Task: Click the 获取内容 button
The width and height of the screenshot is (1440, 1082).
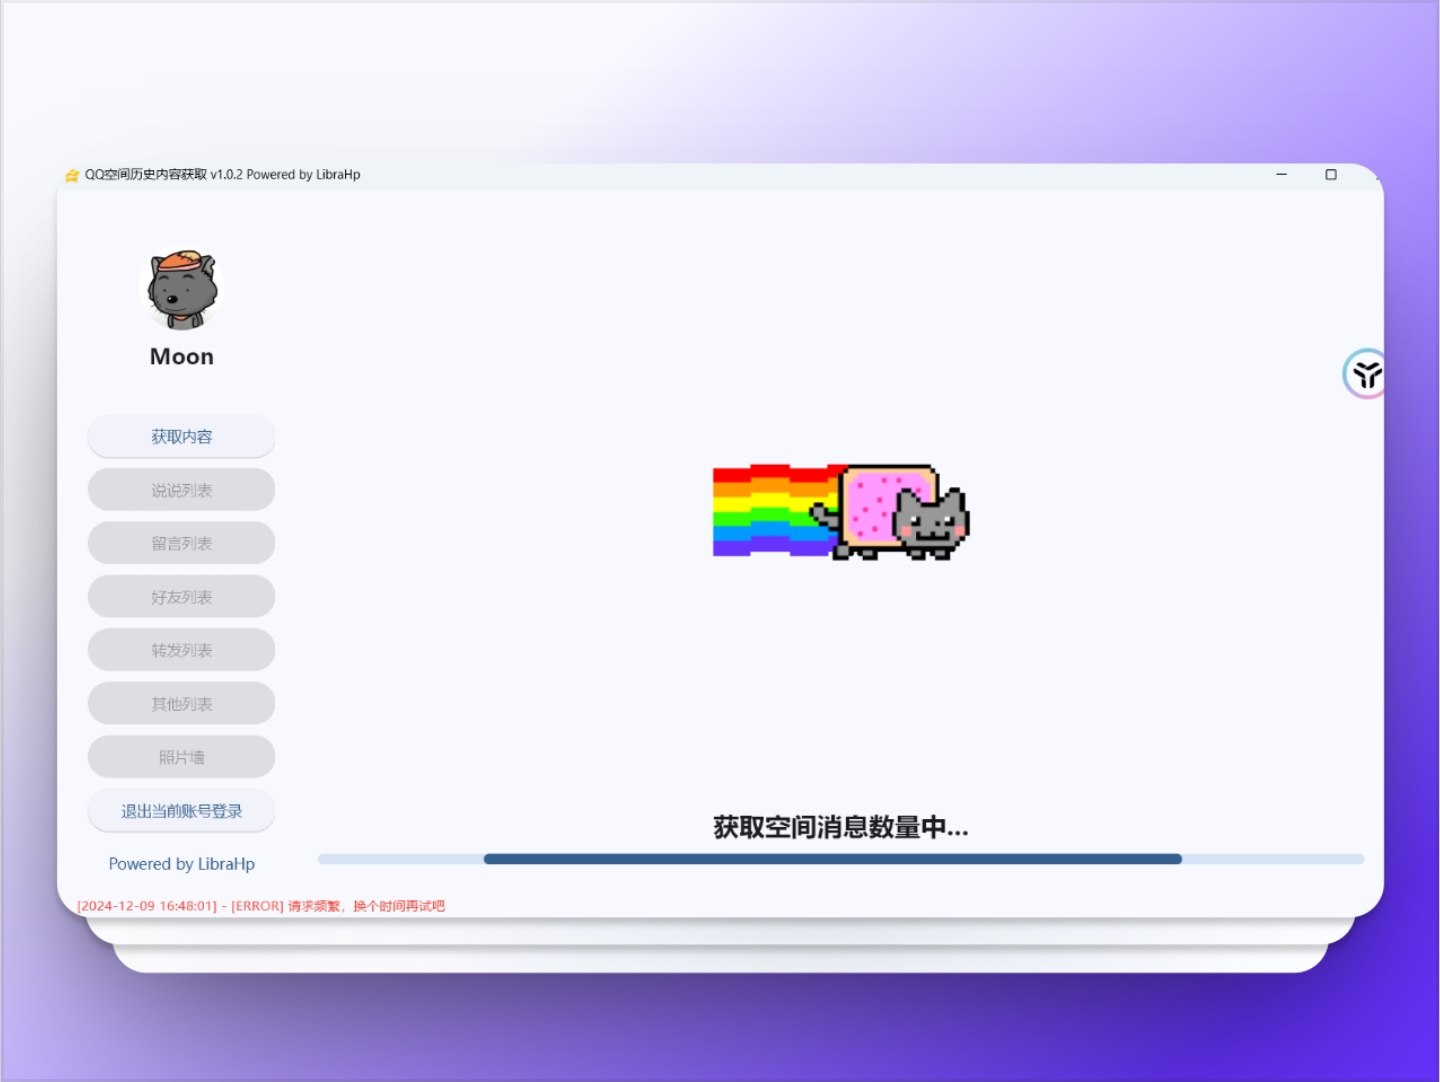Action: coord(181,436)
